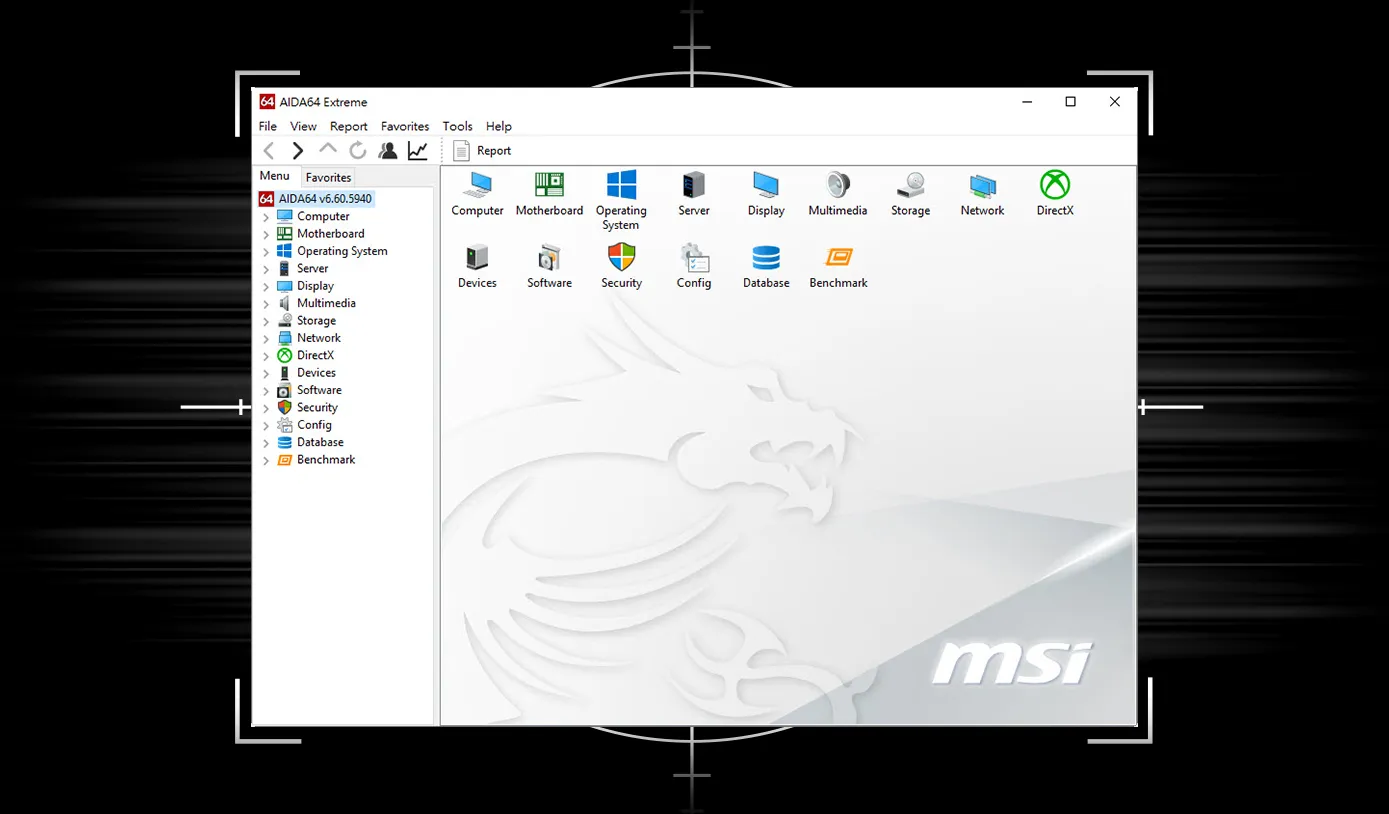1389x814 pixels.
Task: Select AIDA64 v6.60.5940 root tree item
Action: pyautogui.click(x=325, y=199)
